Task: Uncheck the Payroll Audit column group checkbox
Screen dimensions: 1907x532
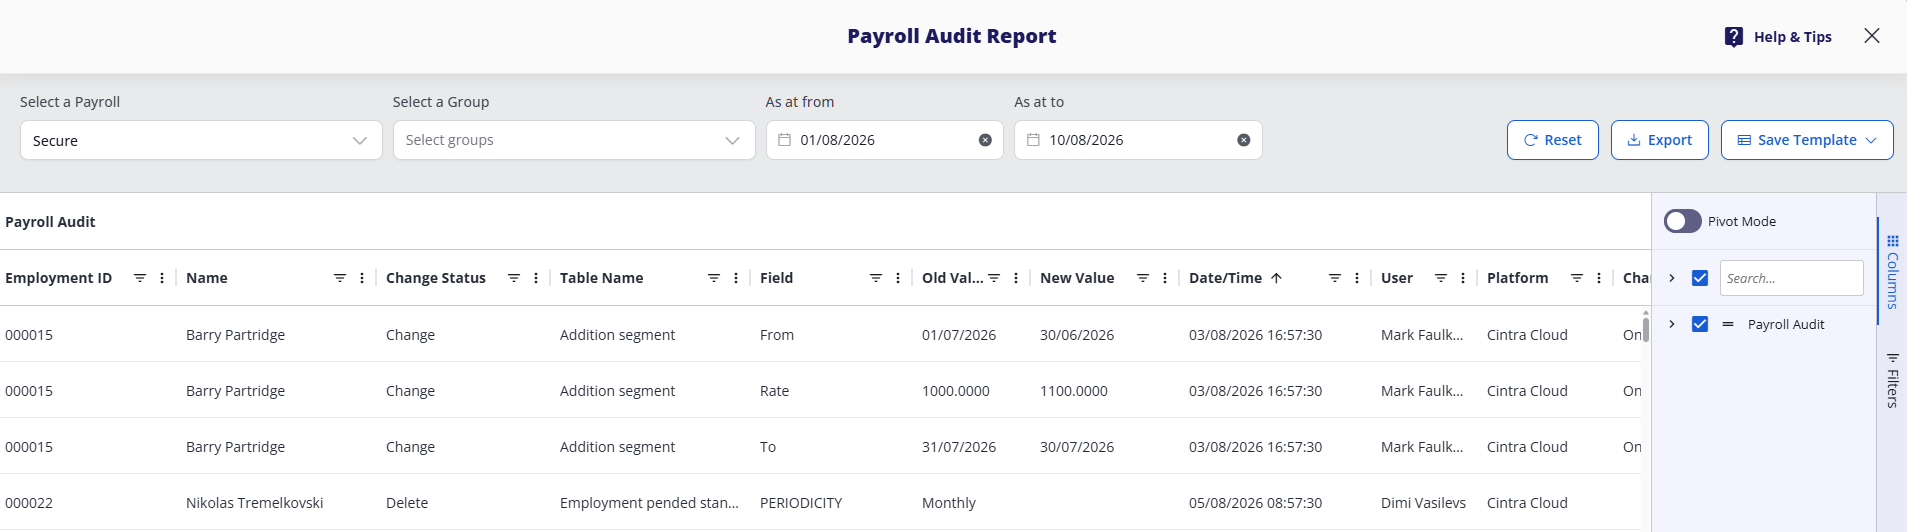Action: pos(1700,324)
